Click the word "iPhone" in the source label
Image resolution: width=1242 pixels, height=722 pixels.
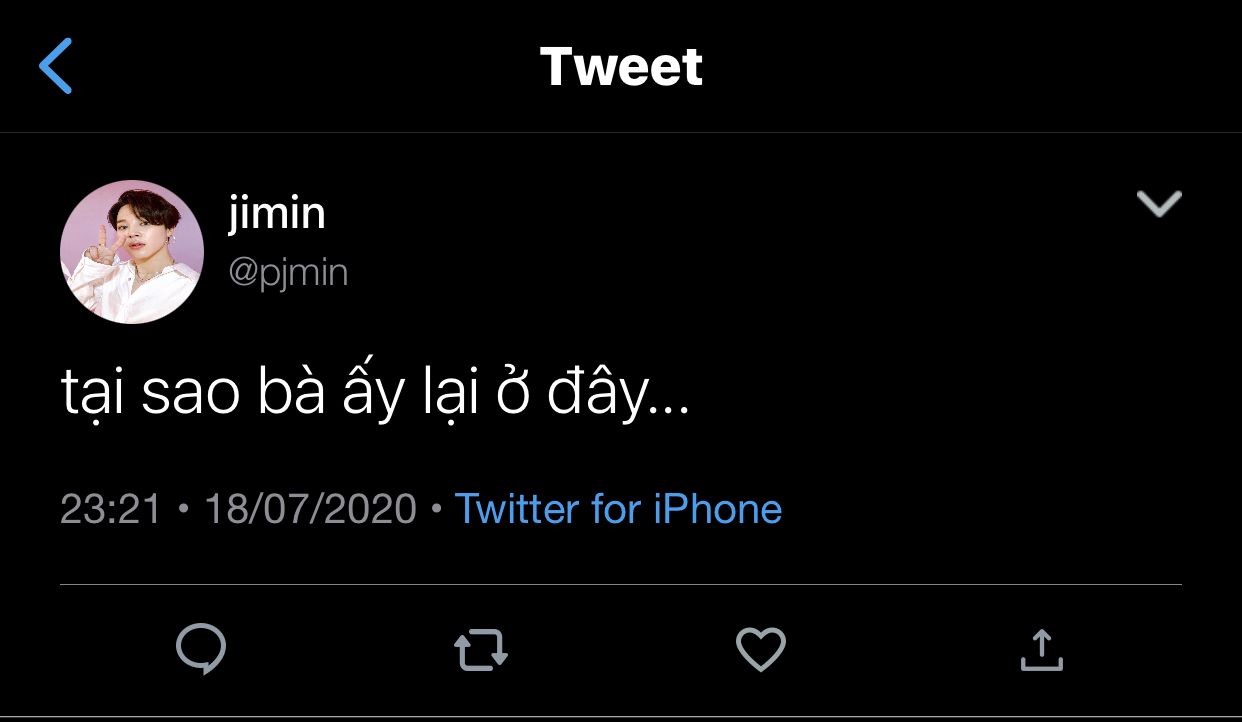coord(717,509)
